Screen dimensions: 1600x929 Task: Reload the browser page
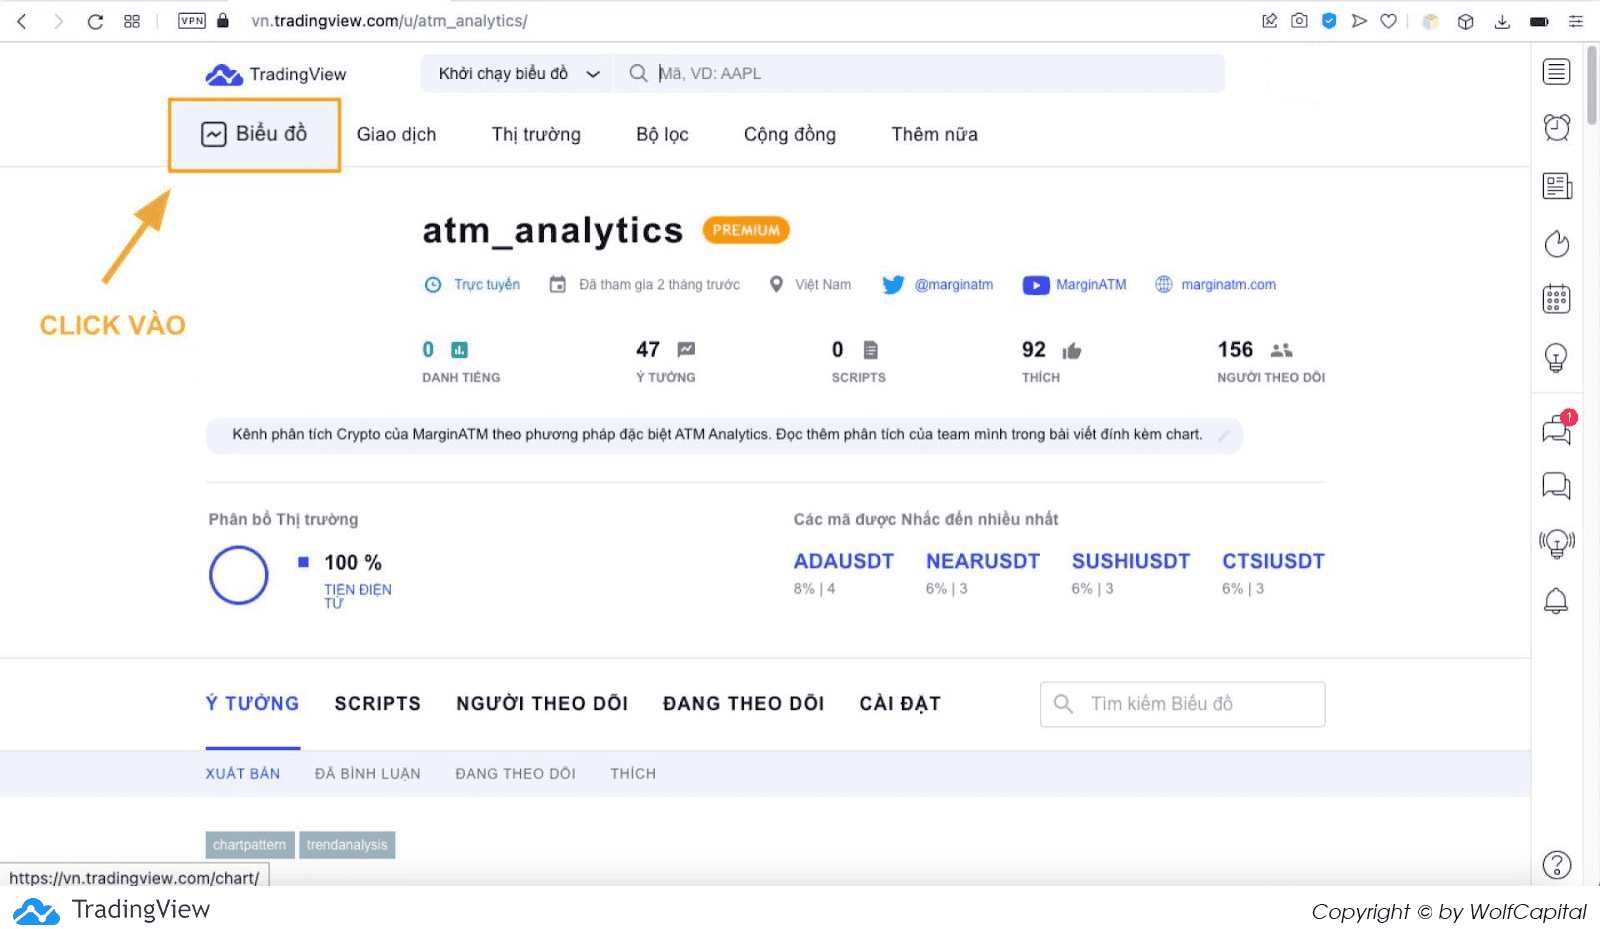coord(95,21)
